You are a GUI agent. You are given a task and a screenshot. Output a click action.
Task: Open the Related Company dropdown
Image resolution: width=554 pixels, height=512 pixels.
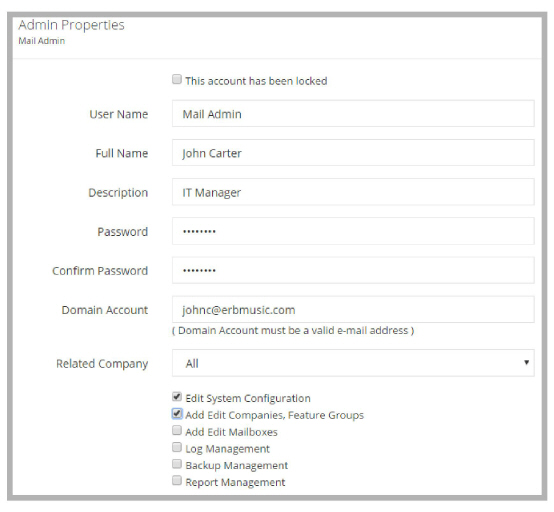[x=353, y=363]
